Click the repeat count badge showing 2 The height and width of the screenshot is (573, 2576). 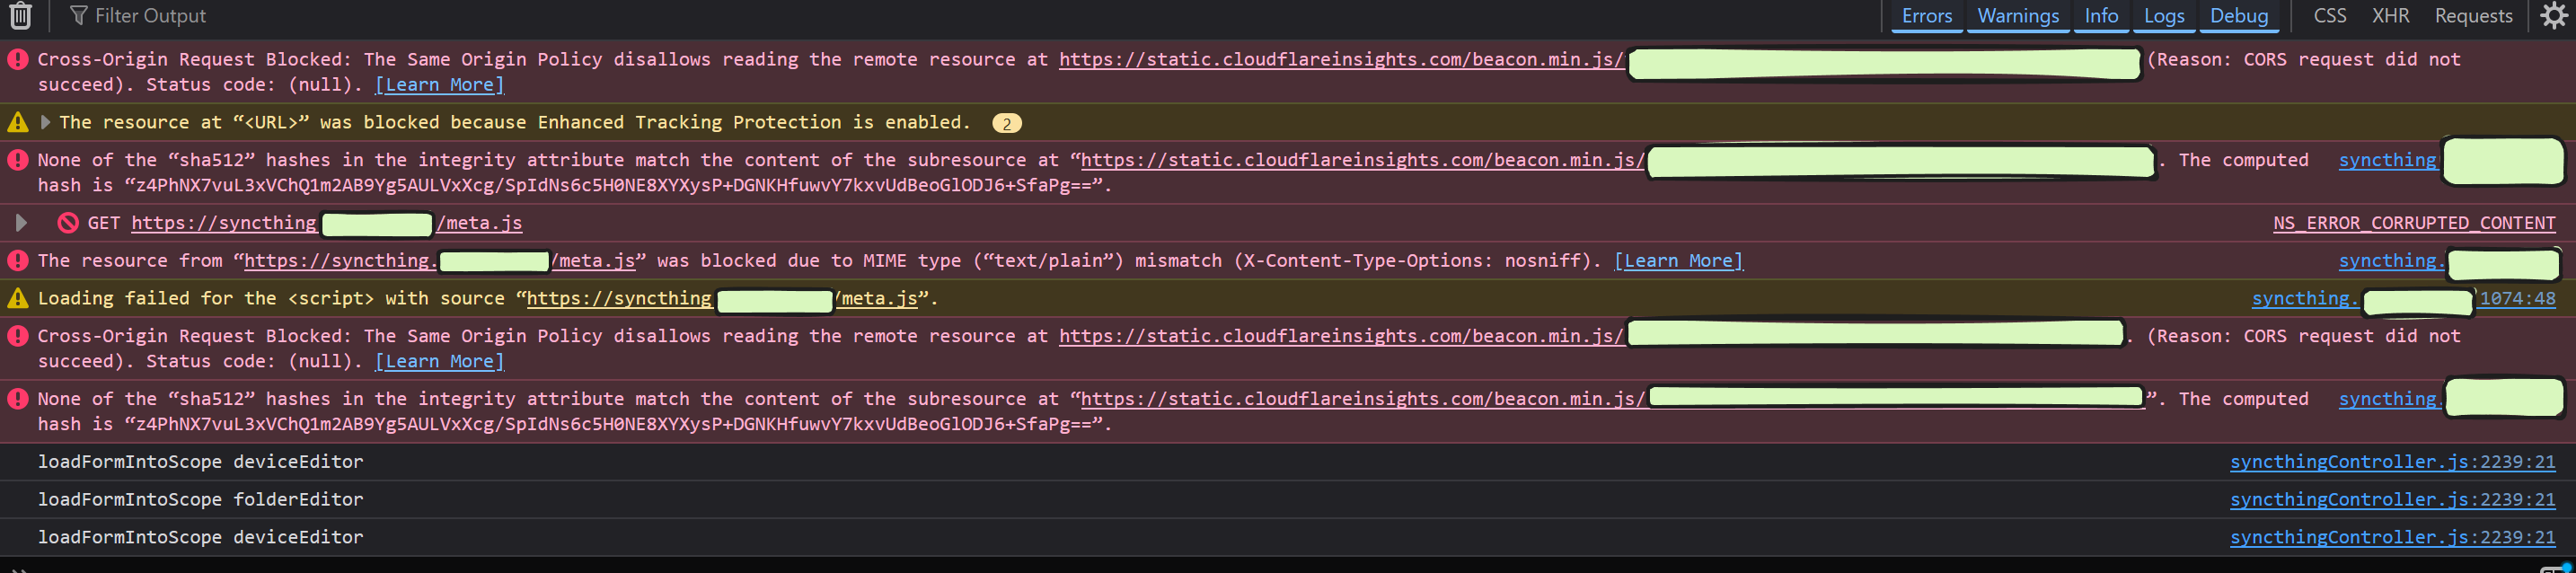[1006, 124]
